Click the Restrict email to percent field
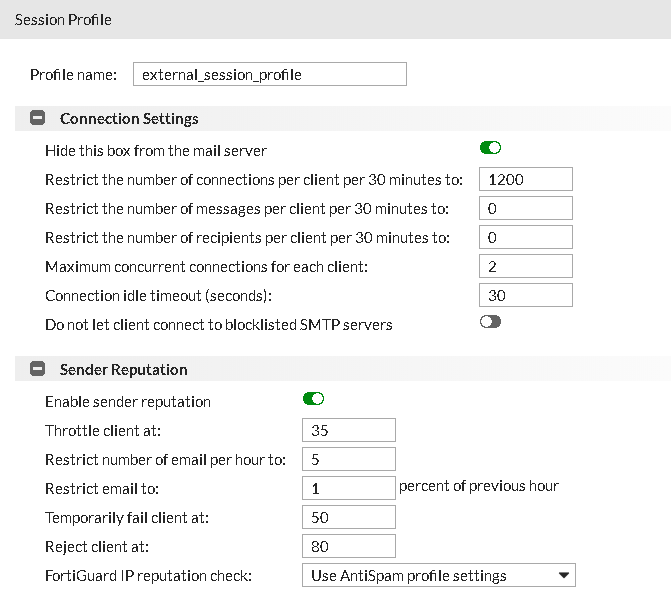 click(x=348, y=488)
